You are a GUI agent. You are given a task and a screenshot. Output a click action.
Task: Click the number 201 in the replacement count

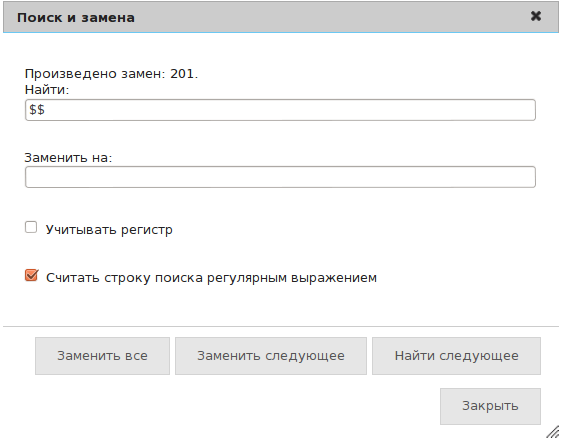pos(182,74)
